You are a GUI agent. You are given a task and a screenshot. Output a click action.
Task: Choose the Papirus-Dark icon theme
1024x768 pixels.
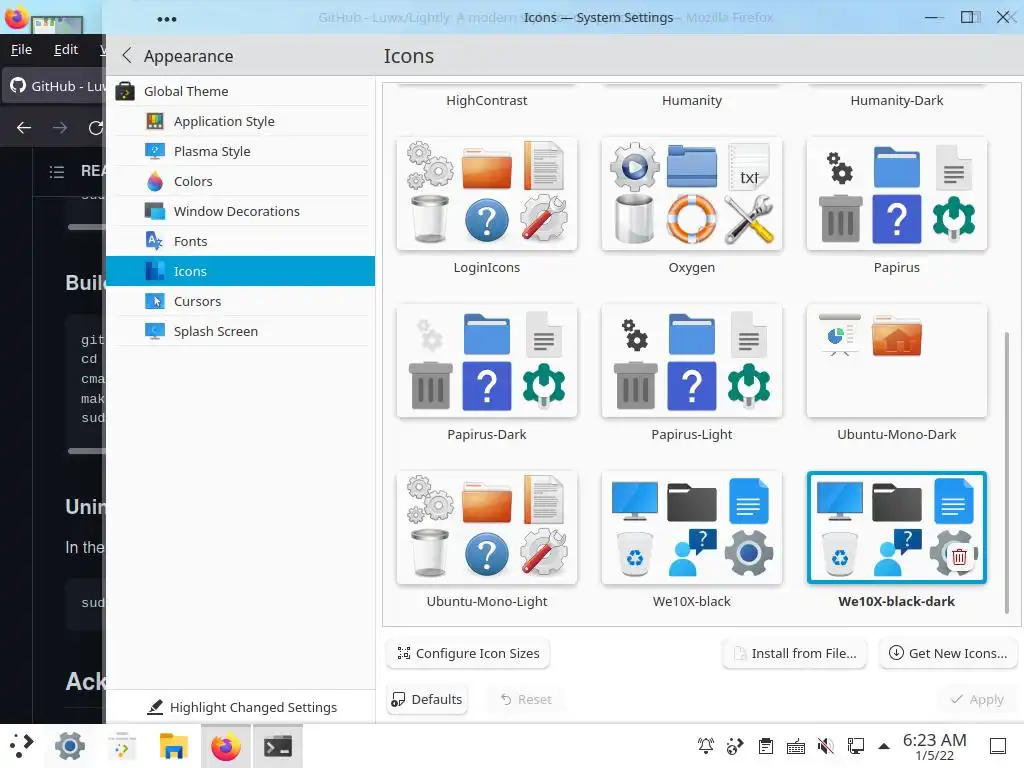[x=487, y=360]
